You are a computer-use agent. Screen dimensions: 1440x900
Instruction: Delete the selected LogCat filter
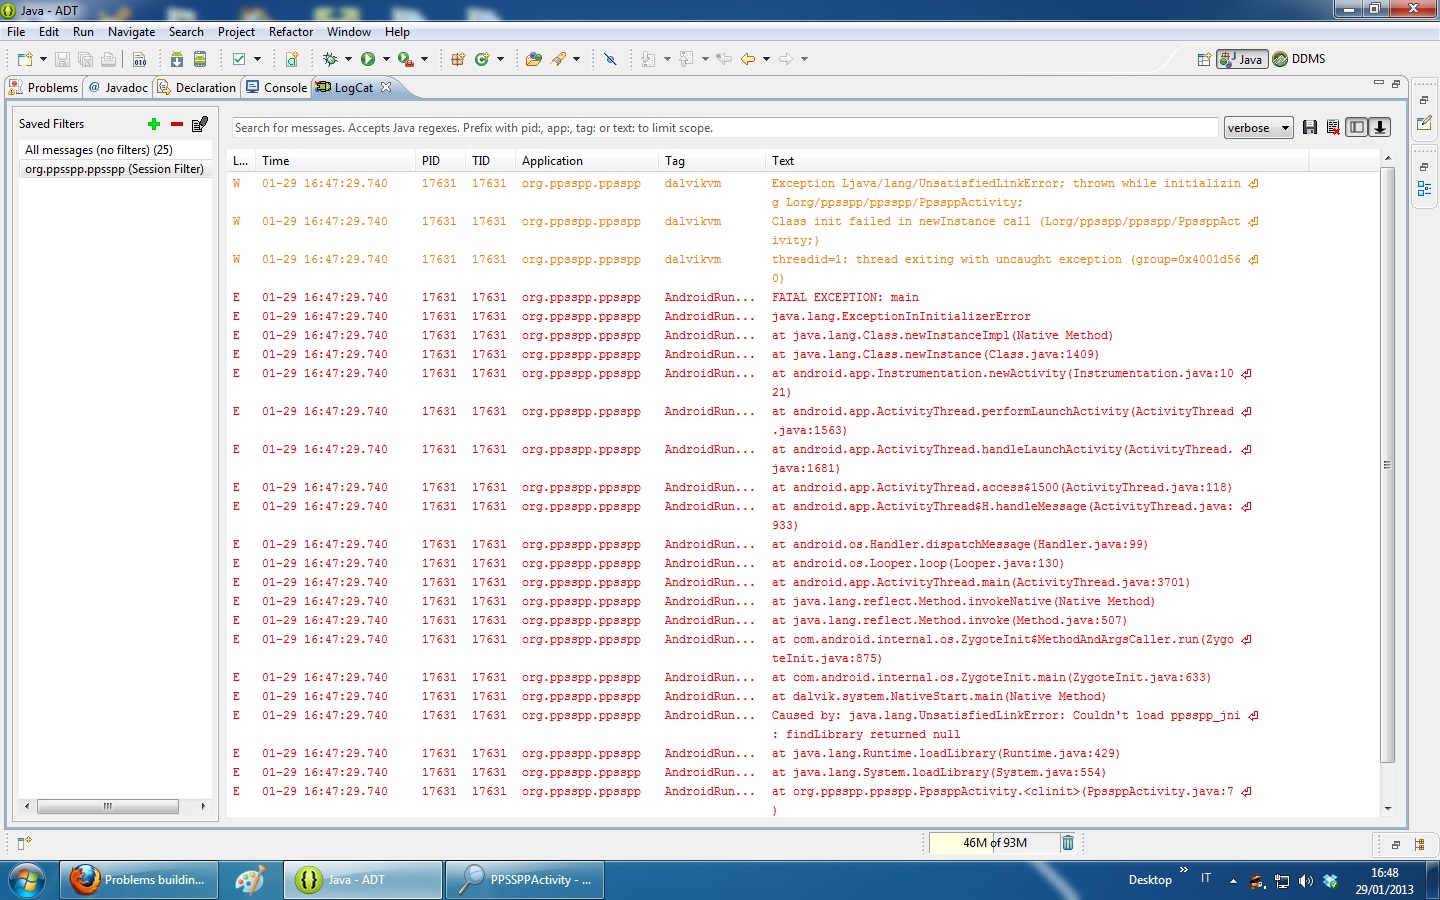pyautogui.click(x=177, y=124)
